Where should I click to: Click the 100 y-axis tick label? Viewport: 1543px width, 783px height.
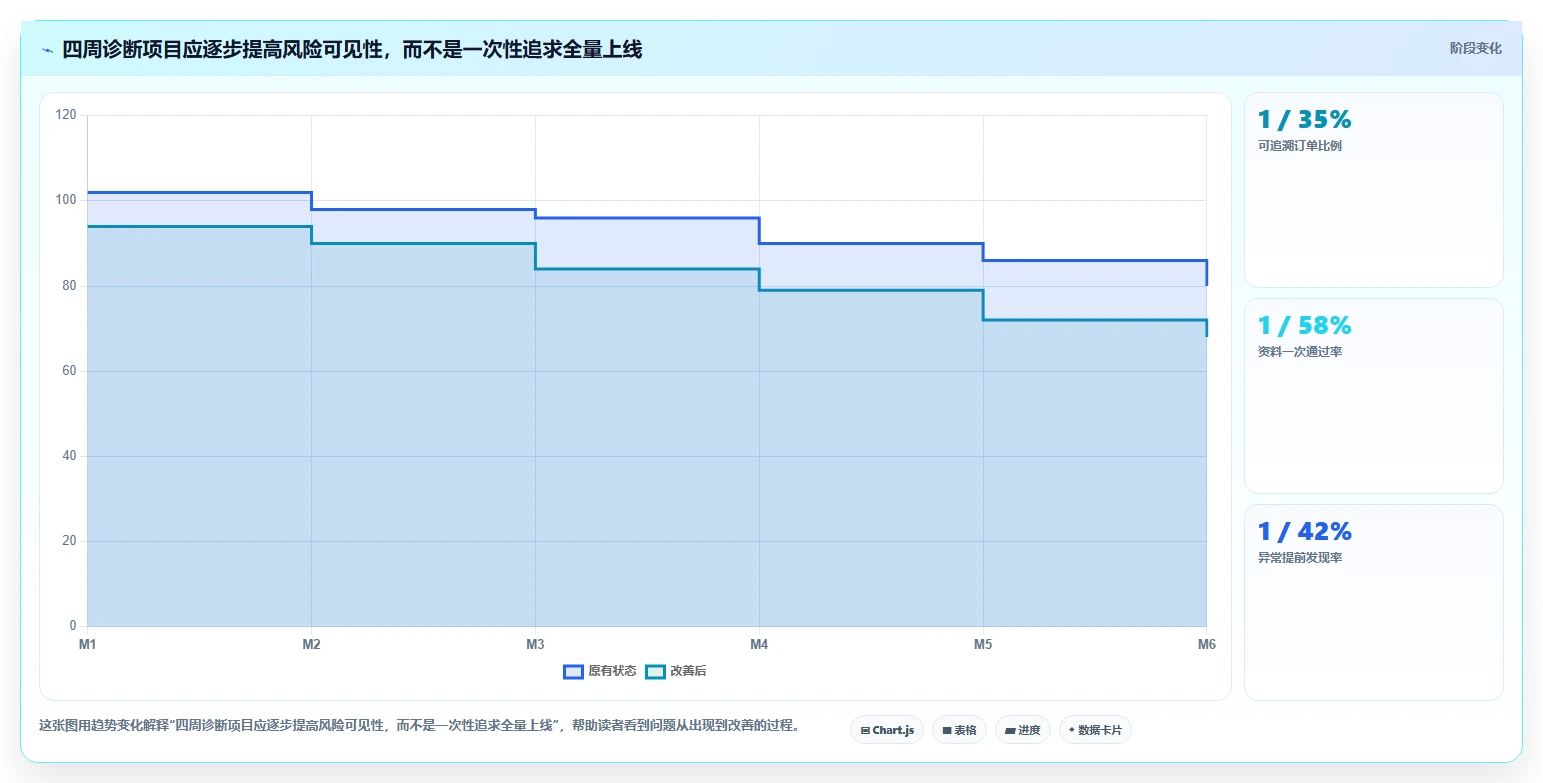tap(66, 200)
